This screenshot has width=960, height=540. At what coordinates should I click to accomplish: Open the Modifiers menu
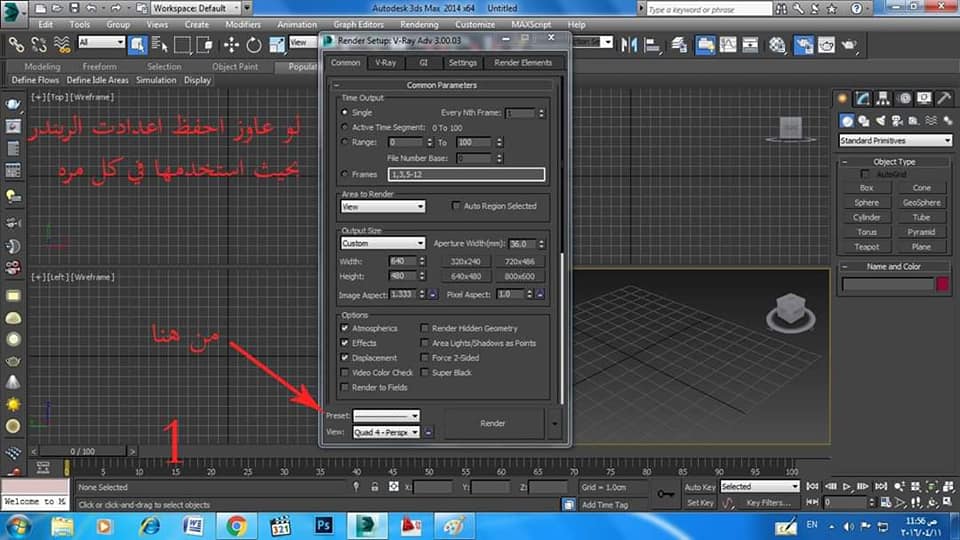(x=242, y=24)
